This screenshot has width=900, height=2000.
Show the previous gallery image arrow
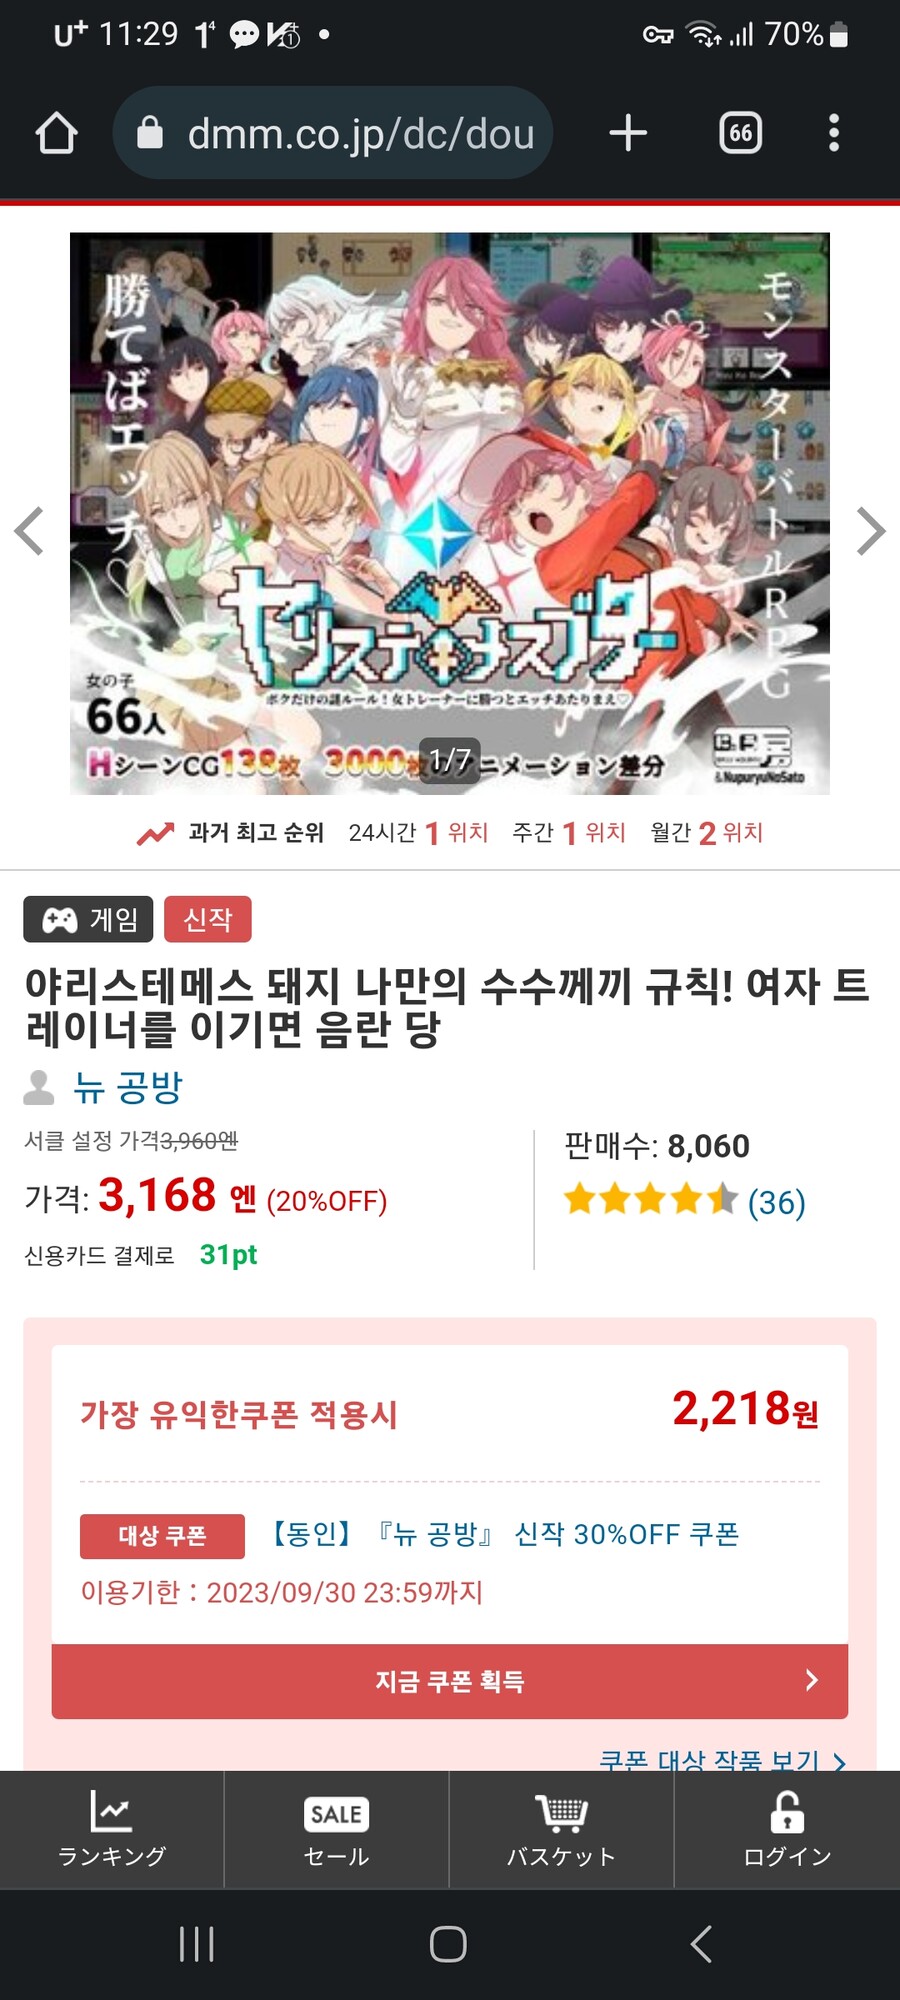tap(30, 531)
